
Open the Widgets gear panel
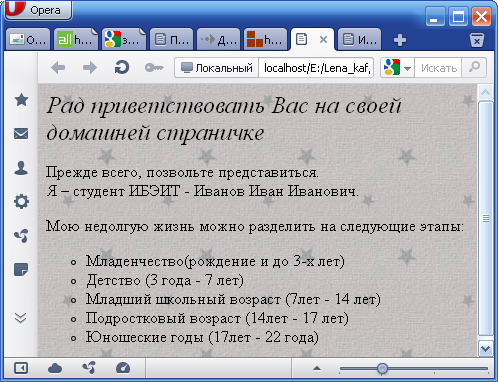[x=21, y=202]
